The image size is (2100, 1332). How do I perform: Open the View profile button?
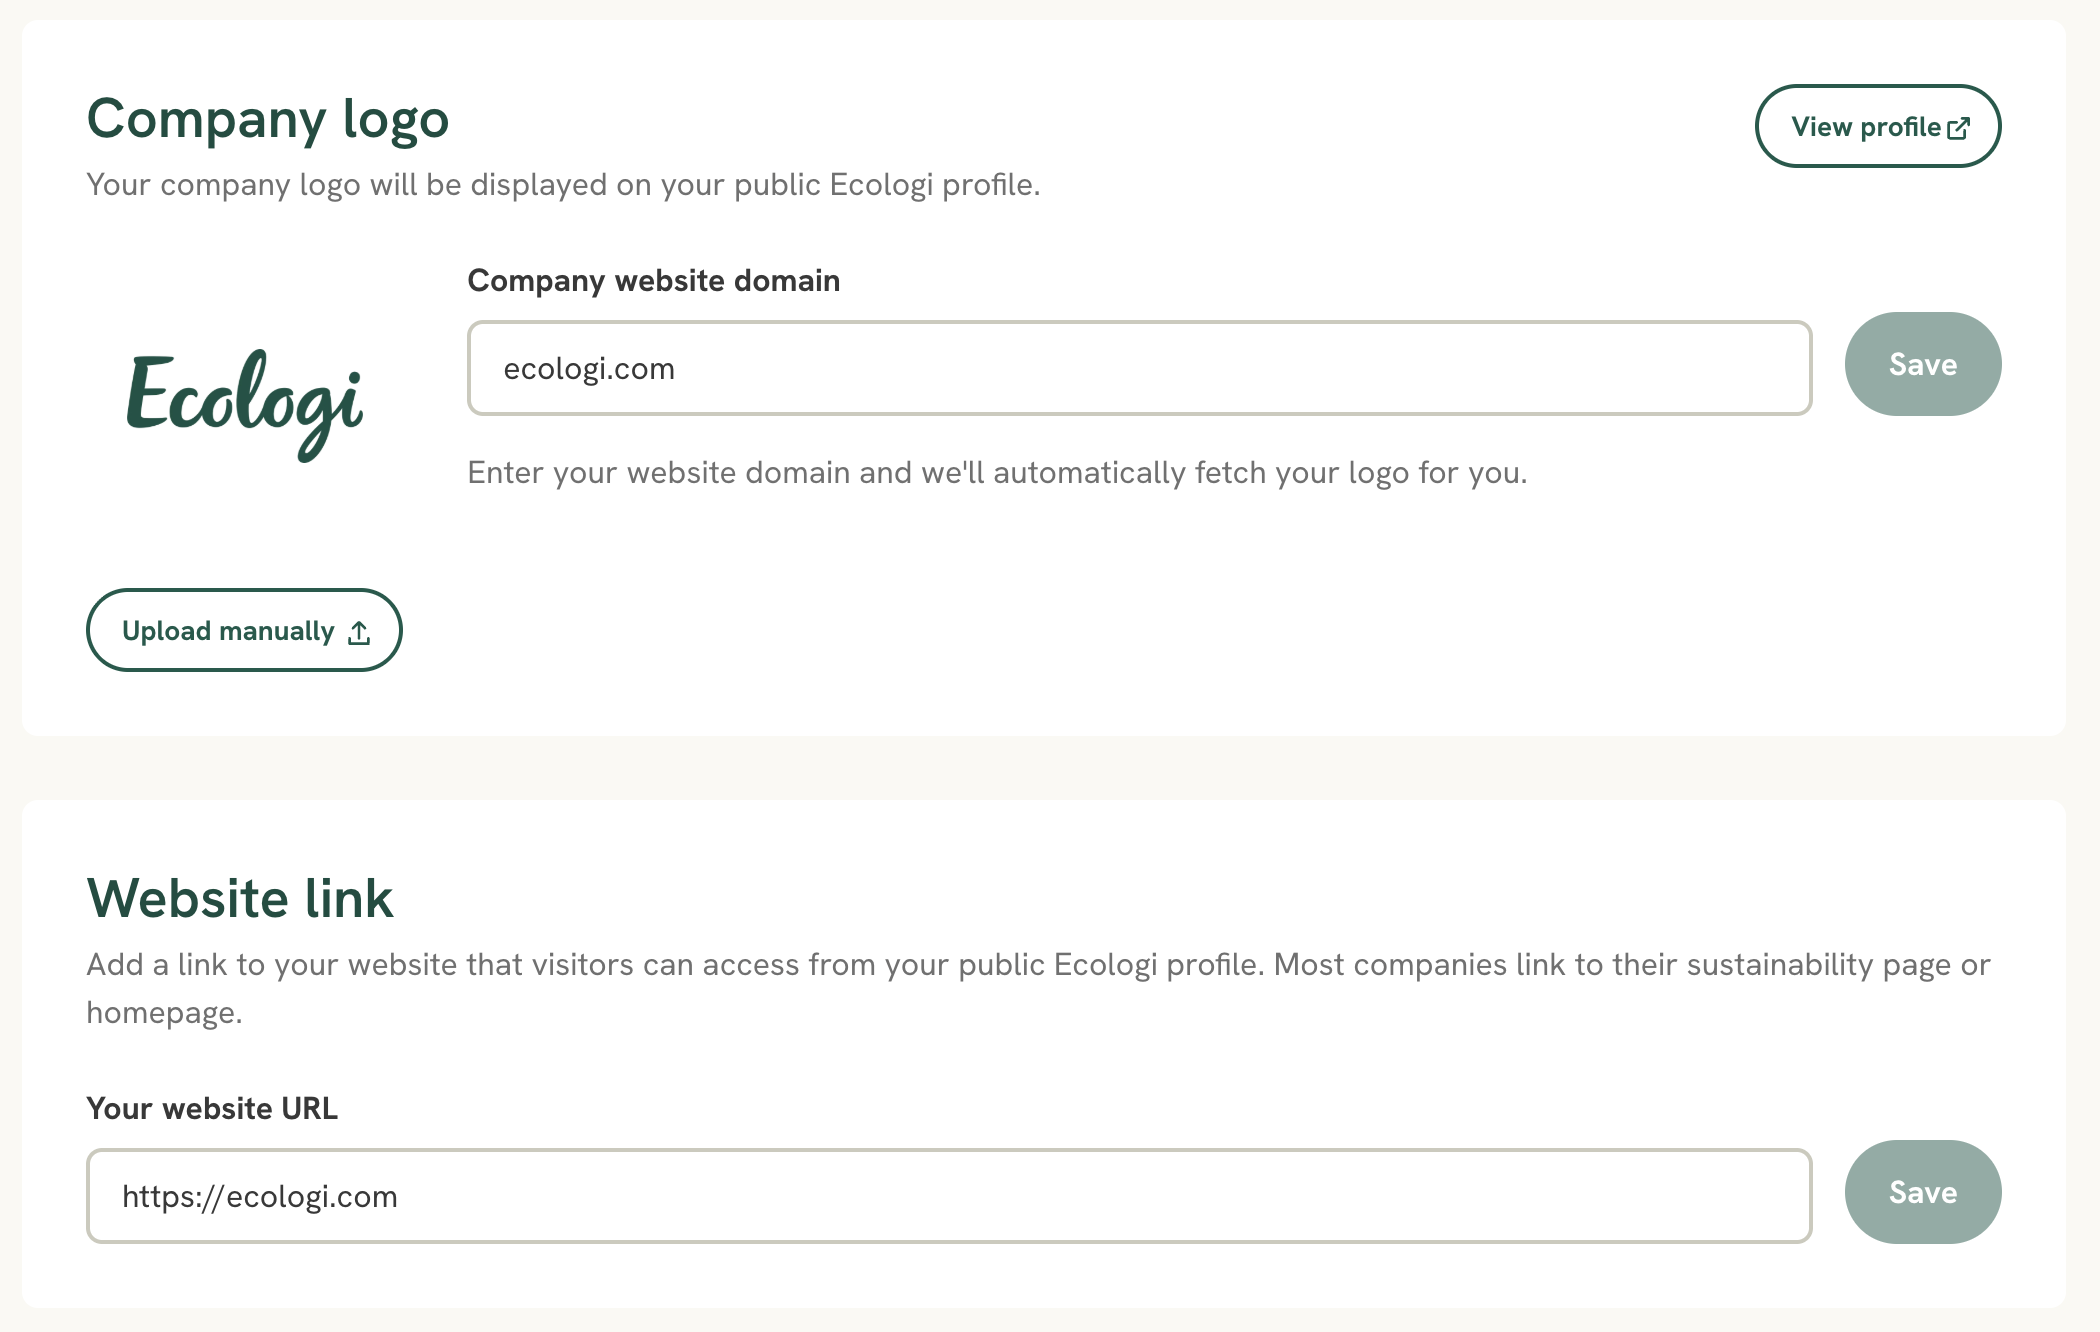click(x=1878, y=126)
